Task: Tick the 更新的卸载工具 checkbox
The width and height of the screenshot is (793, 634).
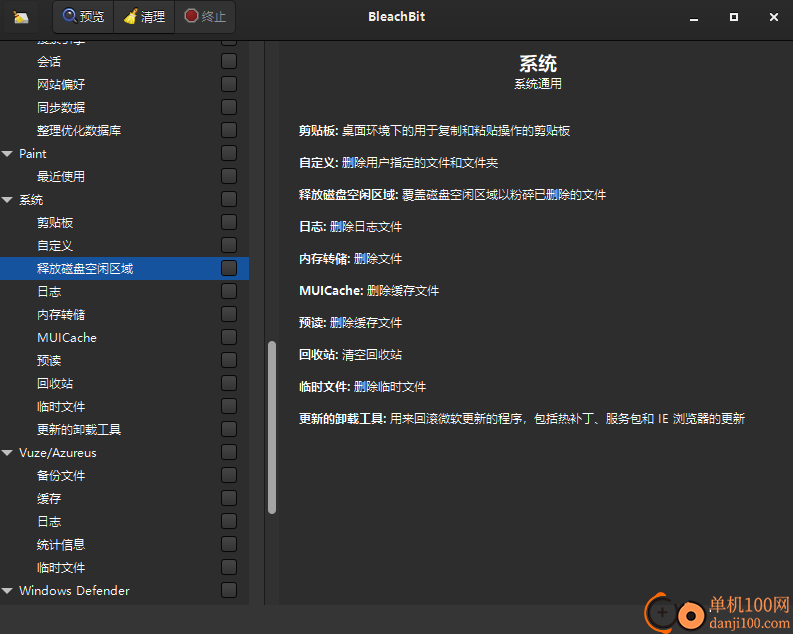Action: click(x=229, y=429)
